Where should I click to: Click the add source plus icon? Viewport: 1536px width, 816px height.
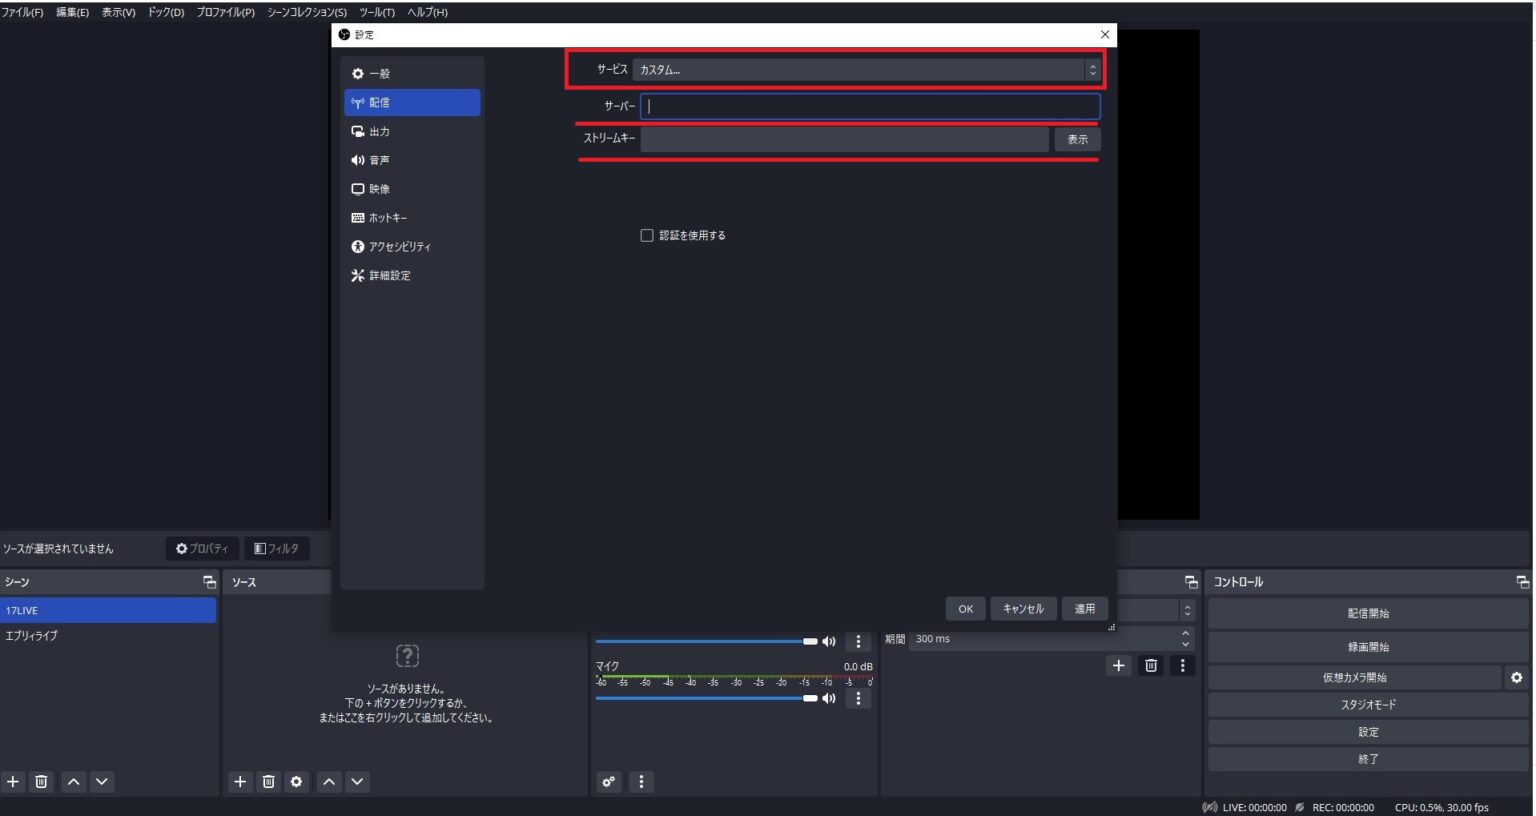pos(240,782)
